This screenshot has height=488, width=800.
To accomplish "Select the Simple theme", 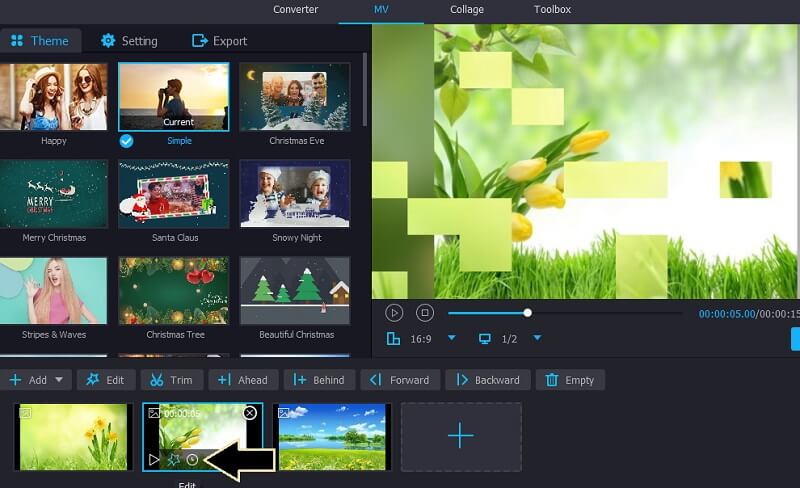I will pos(173,97).
